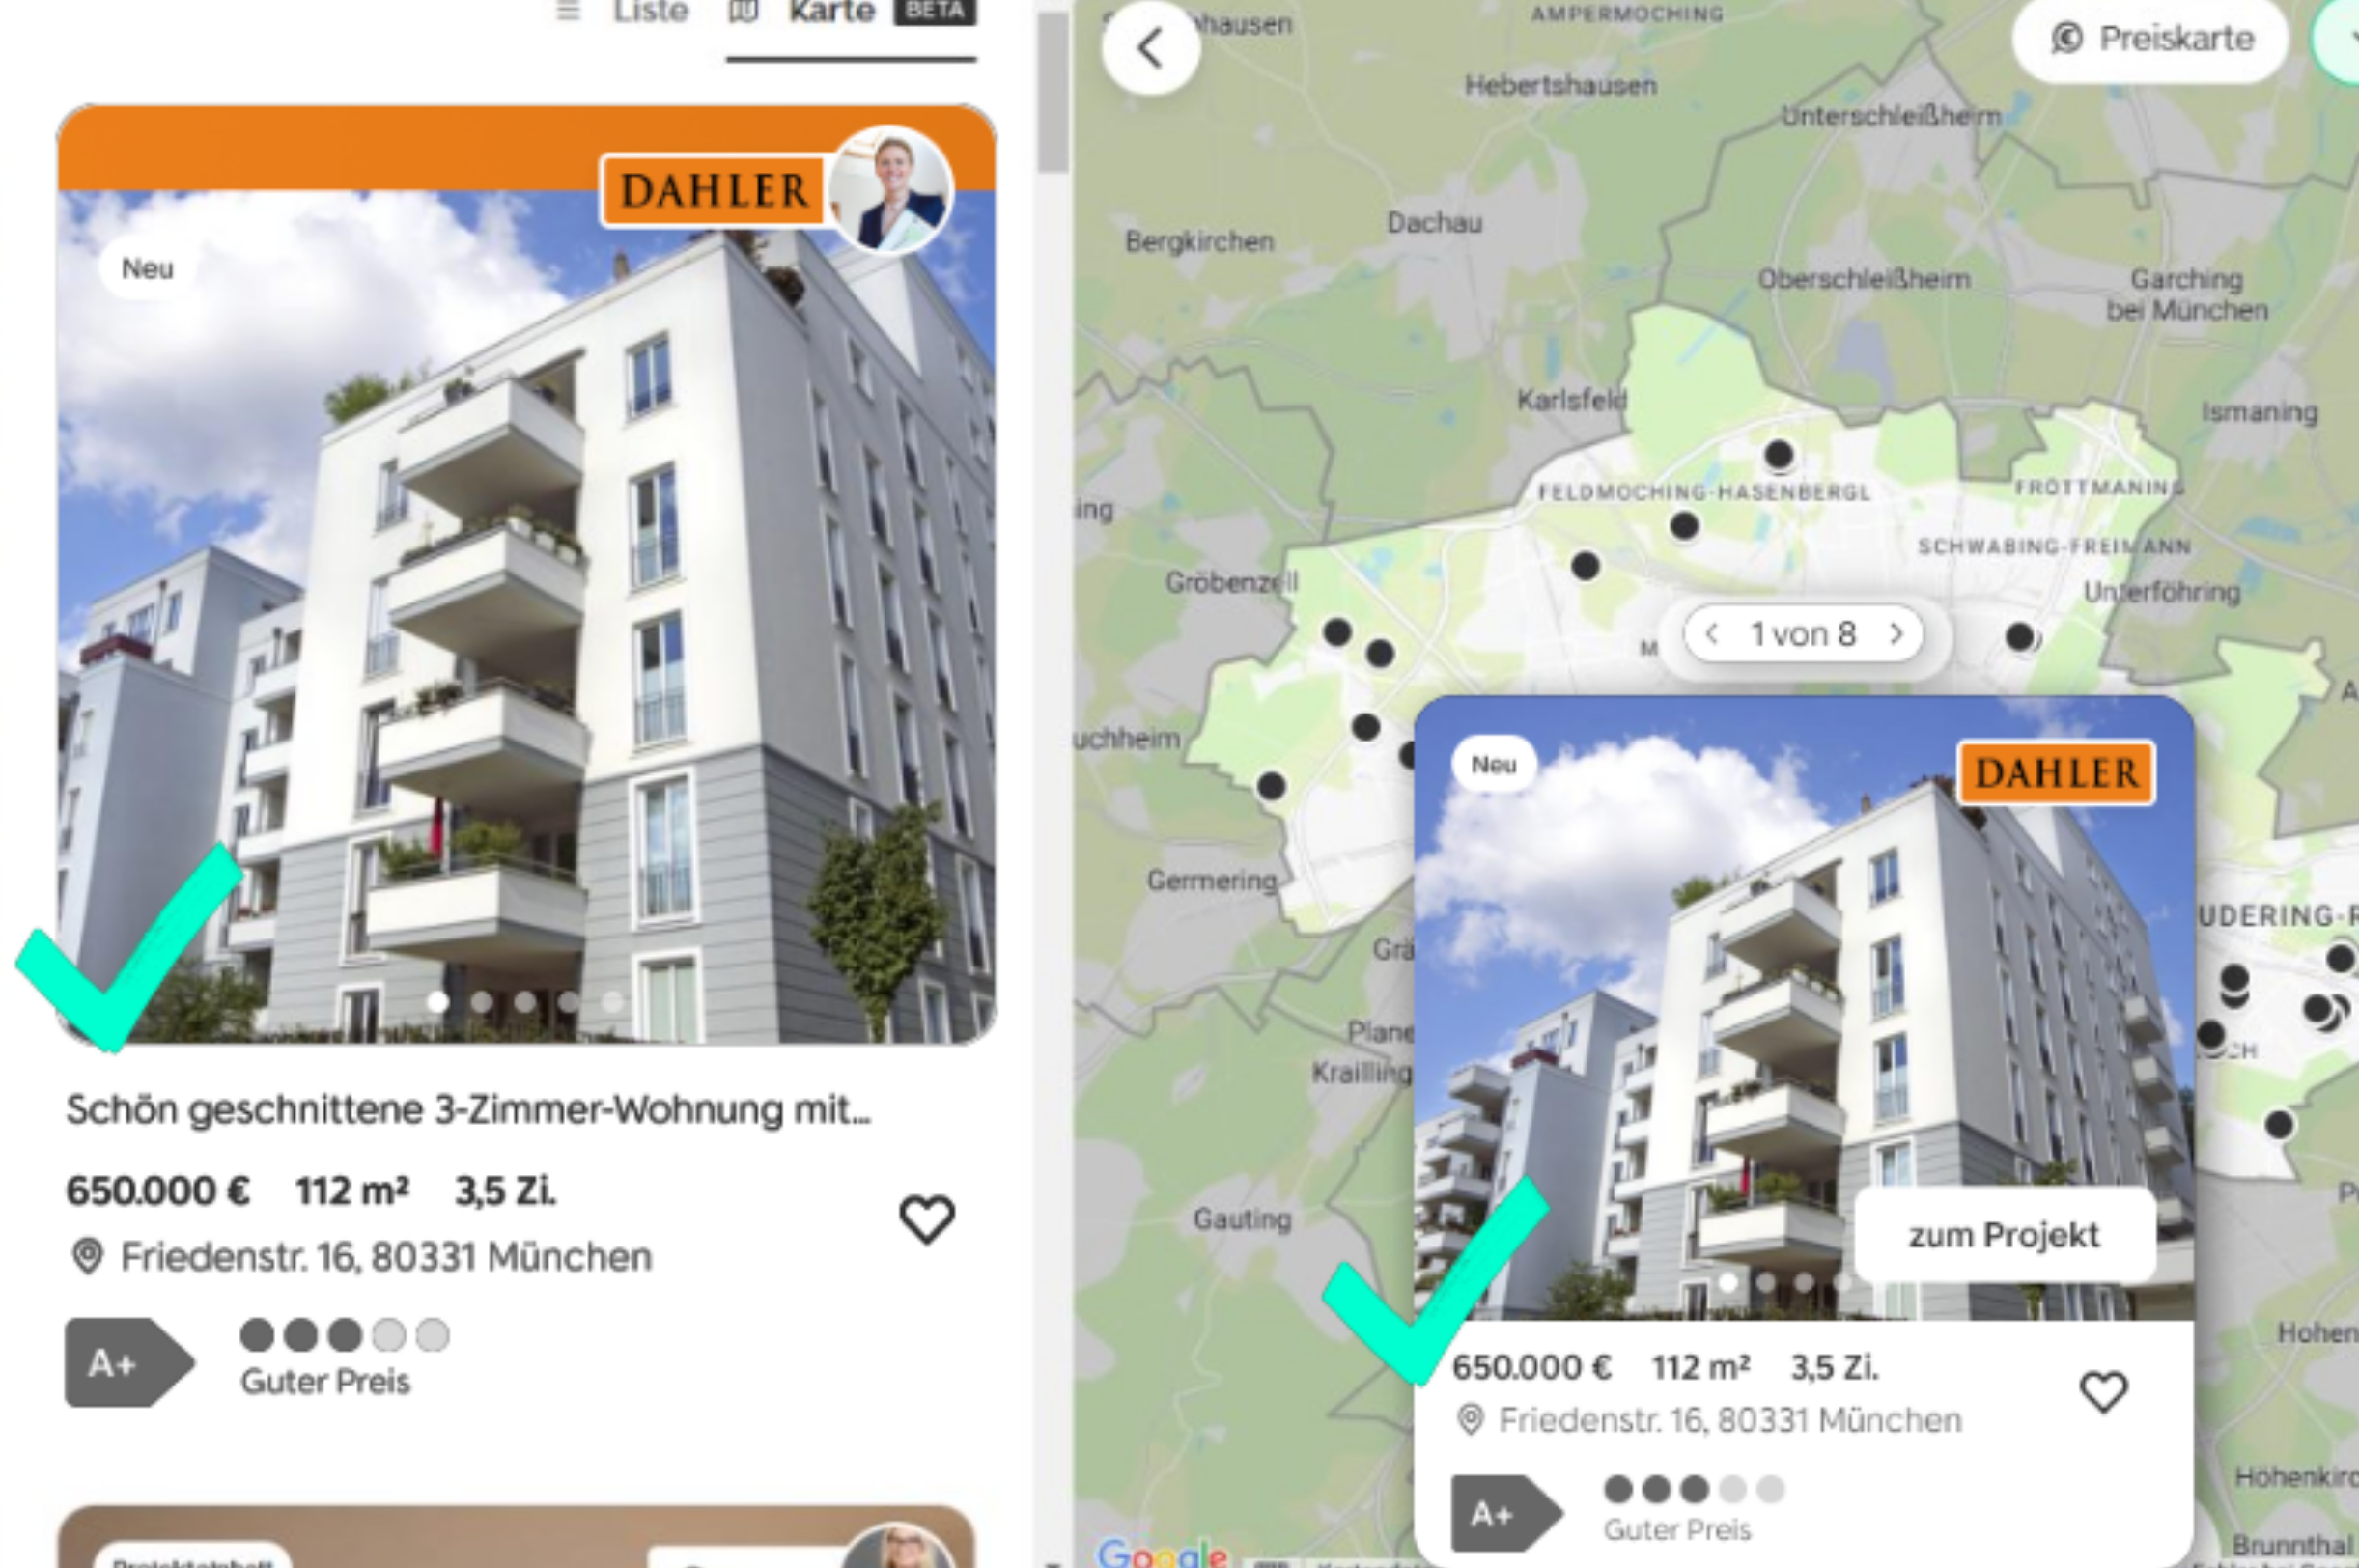Open the agent profile photo on the listing card
Image resolution: width=2359 pixels, height=1568 pixels.
click(891, 189)
